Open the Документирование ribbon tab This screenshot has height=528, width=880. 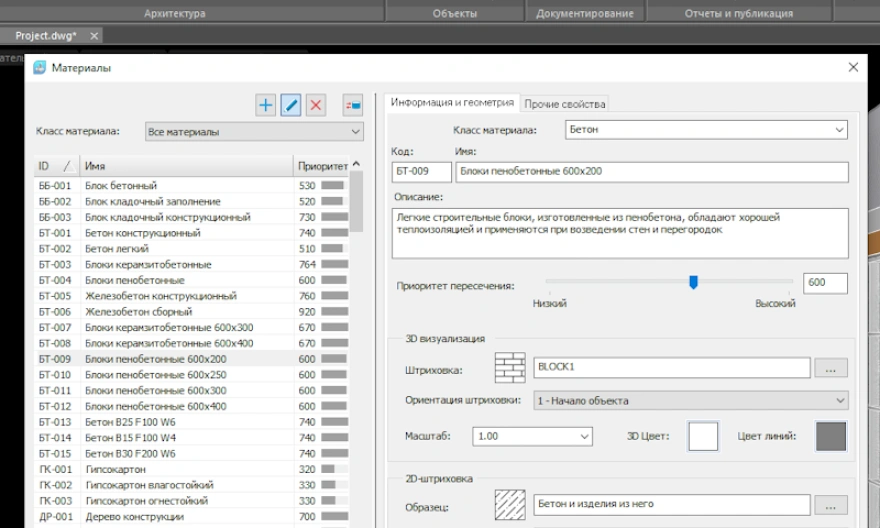(584, 13)
